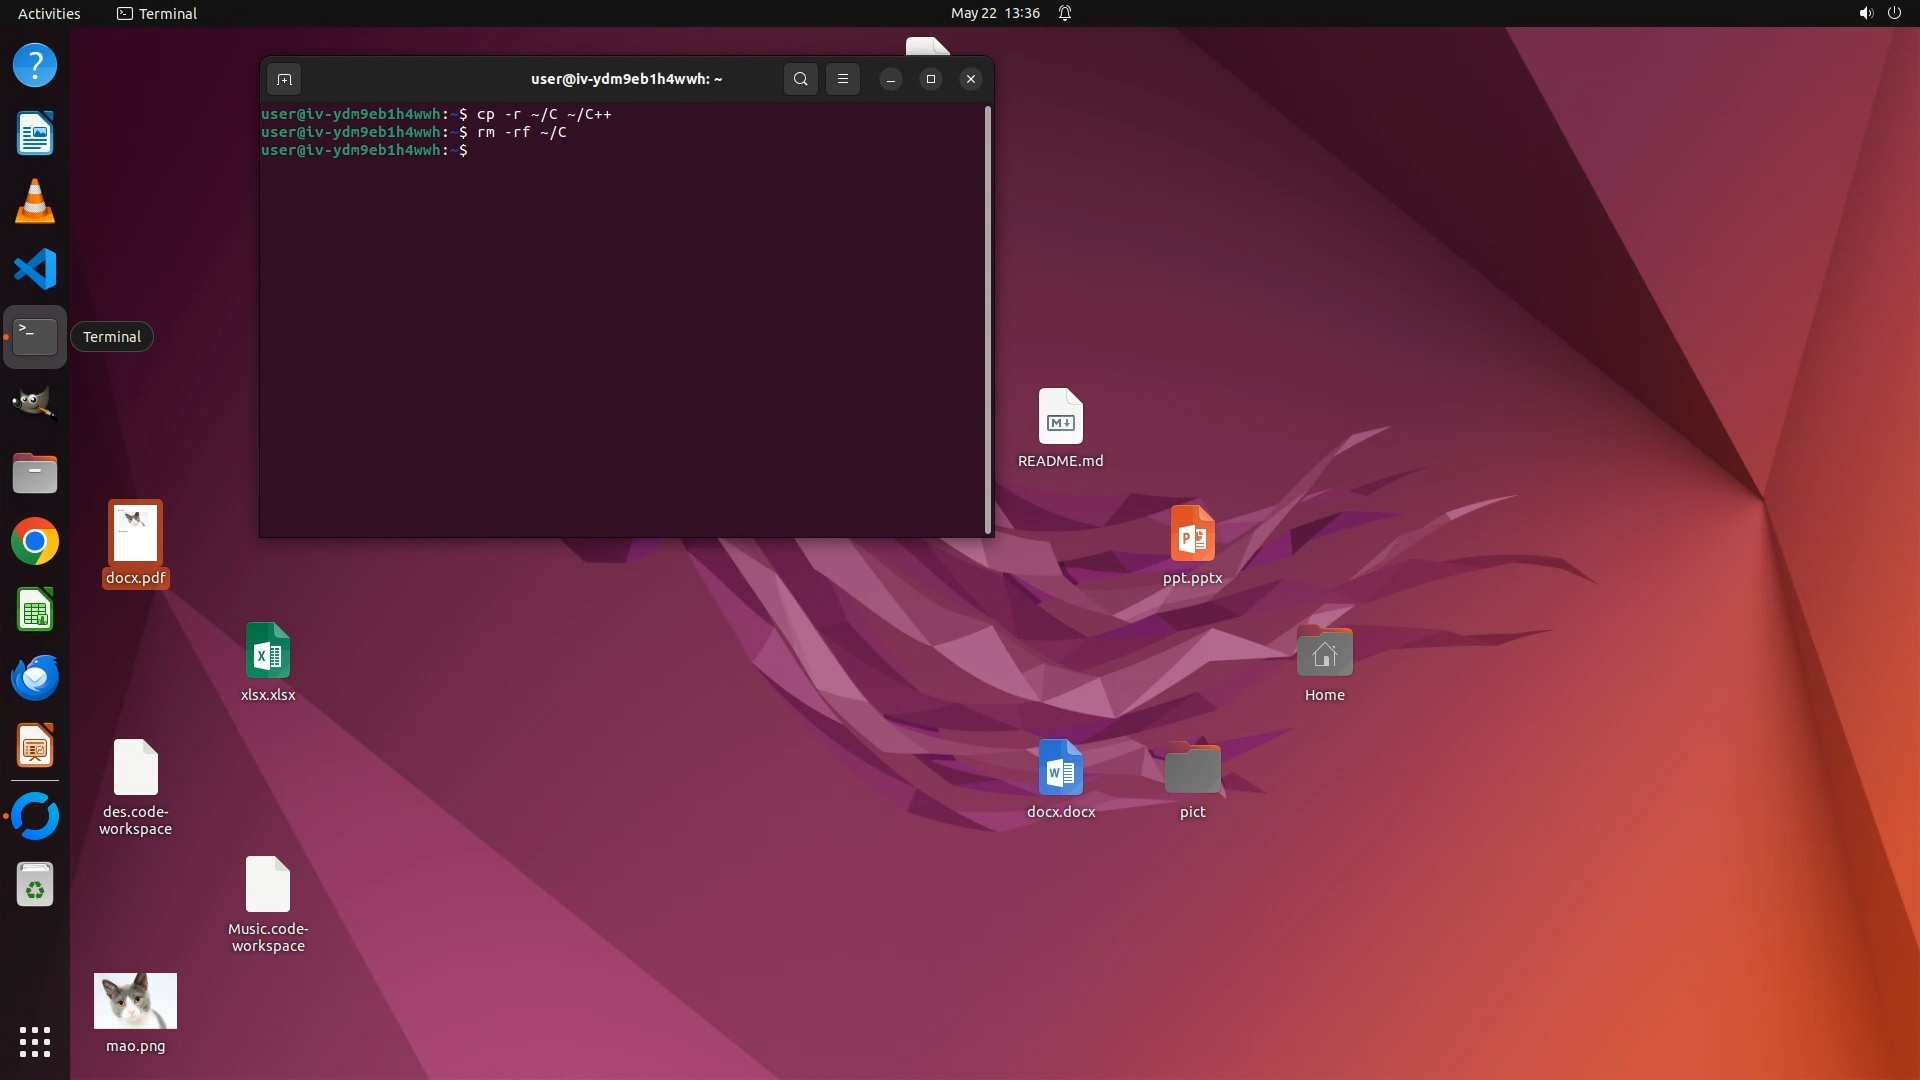
Task: Open the system volume and power menu
Action: [x=1879, y=13]
